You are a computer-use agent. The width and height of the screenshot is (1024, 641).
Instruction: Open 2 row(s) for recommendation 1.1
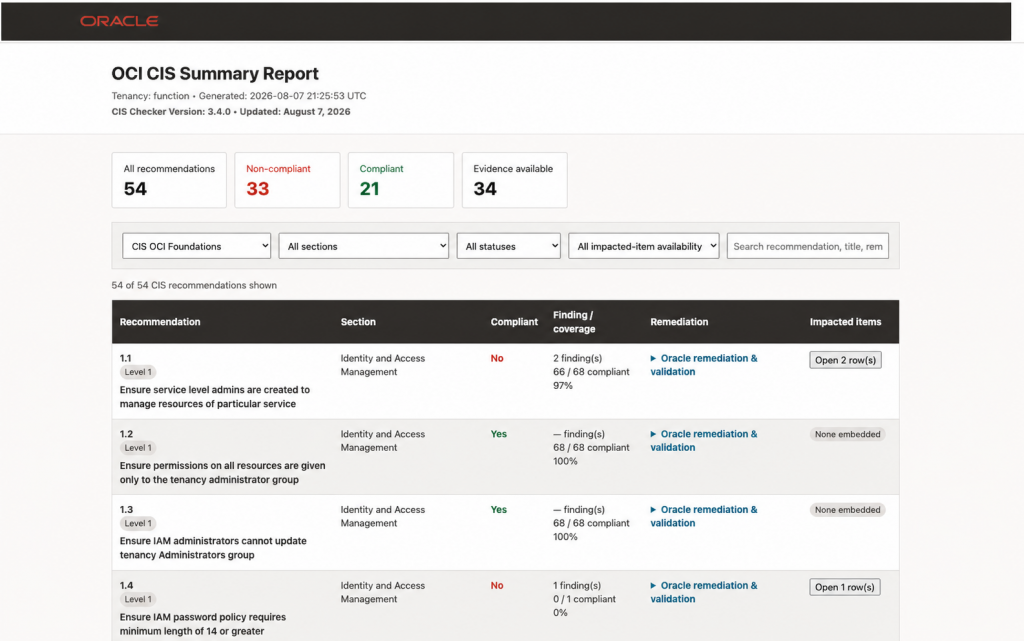pos(845,360)
